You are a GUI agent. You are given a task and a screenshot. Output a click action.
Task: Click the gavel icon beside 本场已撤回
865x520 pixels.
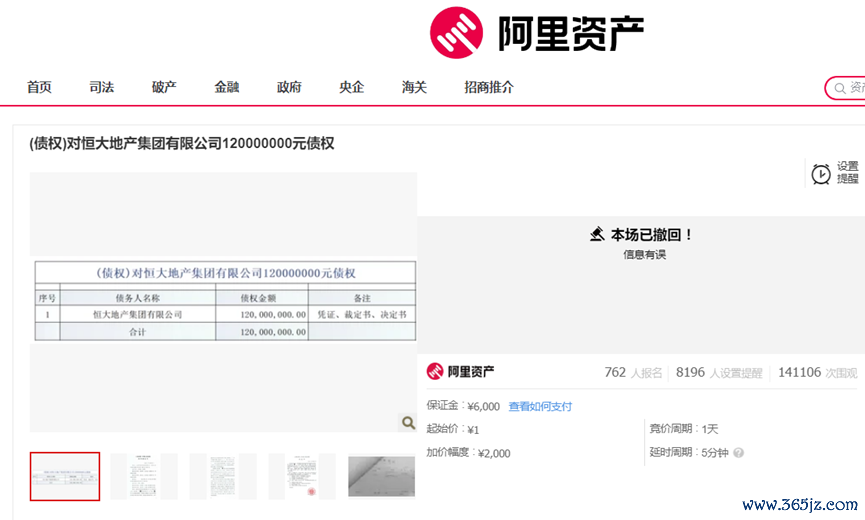pos(597,234)
